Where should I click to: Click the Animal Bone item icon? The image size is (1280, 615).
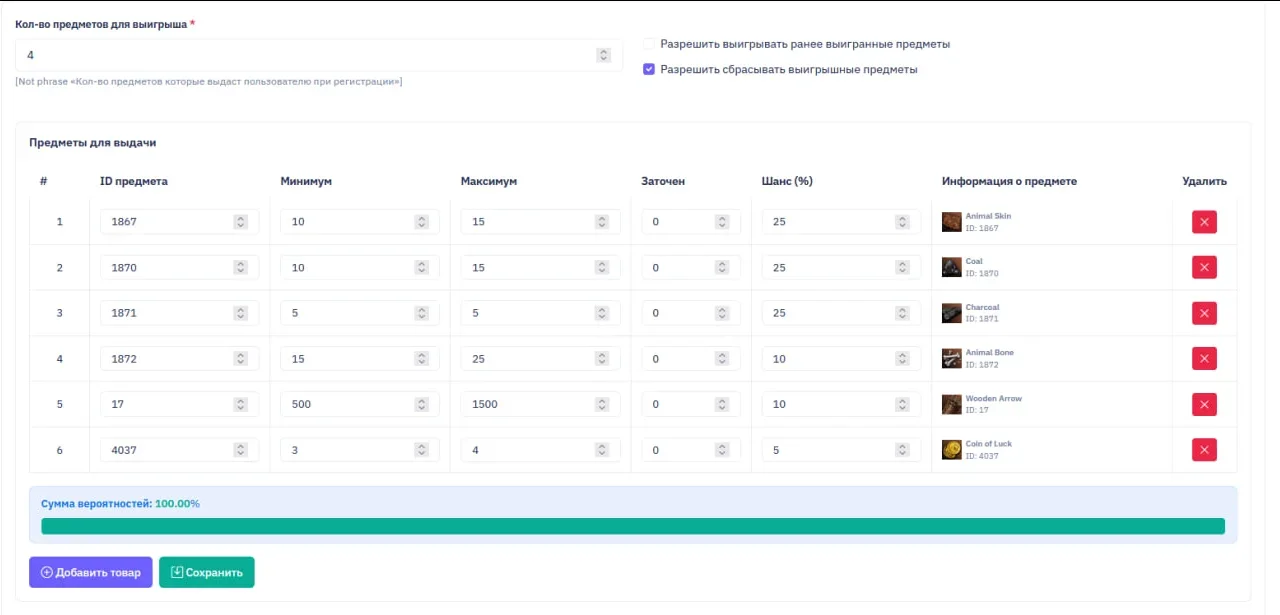tap(951, 358)
